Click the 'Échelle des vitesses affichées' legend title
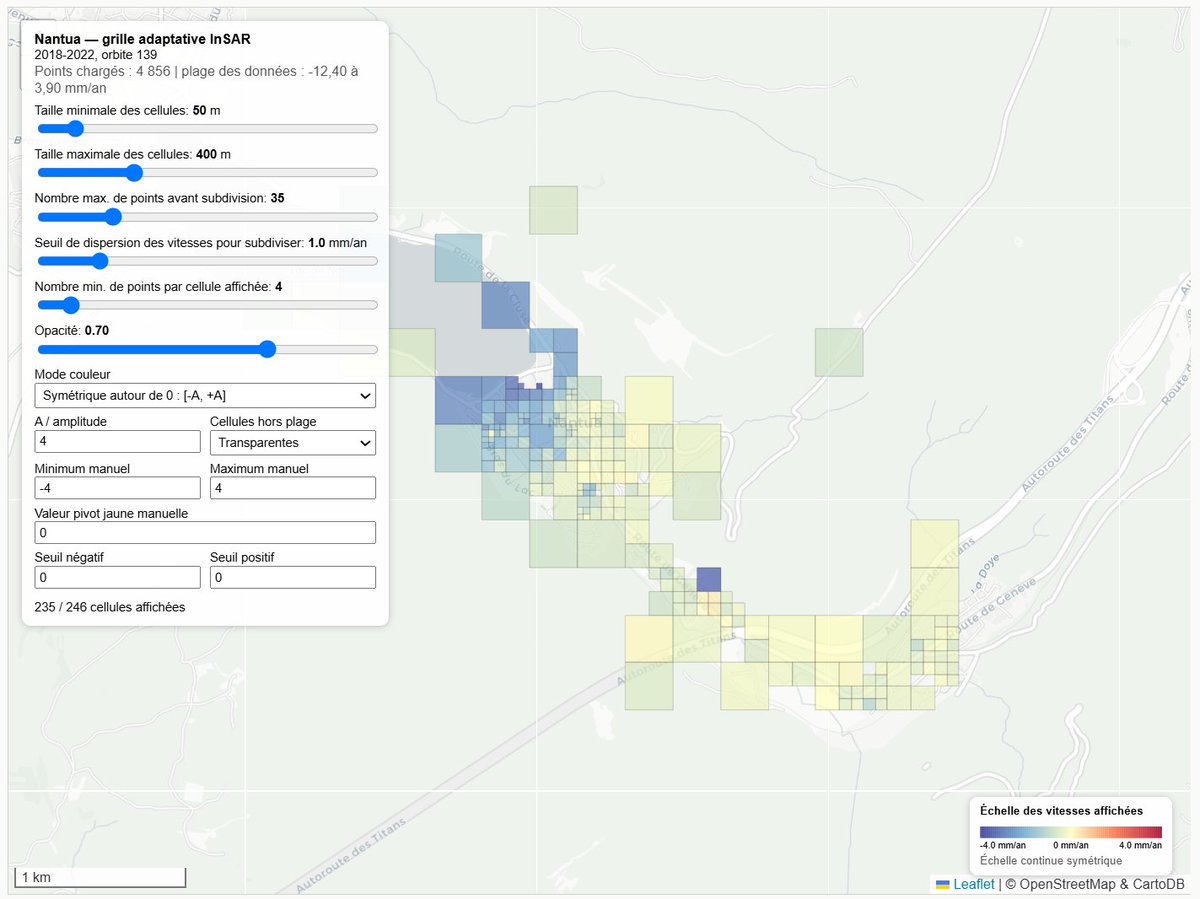Viewport: 1200px width, 899px height. 1061,811
